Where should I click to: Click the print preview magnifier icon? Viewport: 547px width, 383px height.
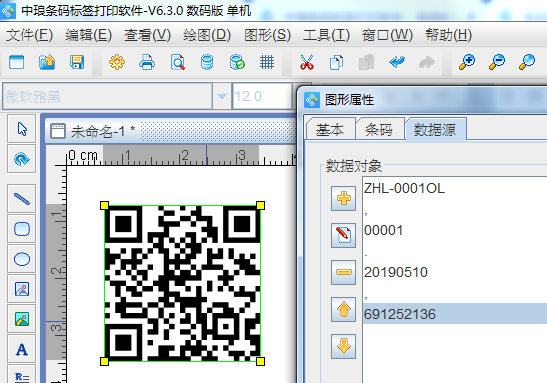177,62
